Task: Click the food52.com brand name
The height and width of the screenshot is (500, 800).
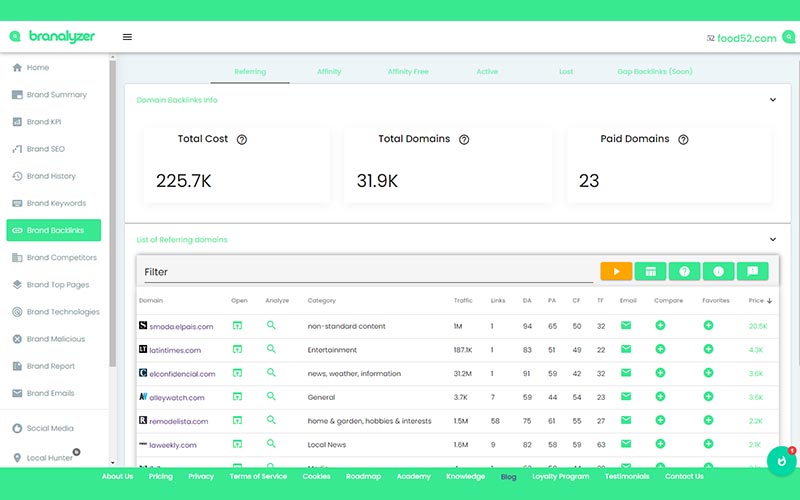Action: [x=746, y=38]
